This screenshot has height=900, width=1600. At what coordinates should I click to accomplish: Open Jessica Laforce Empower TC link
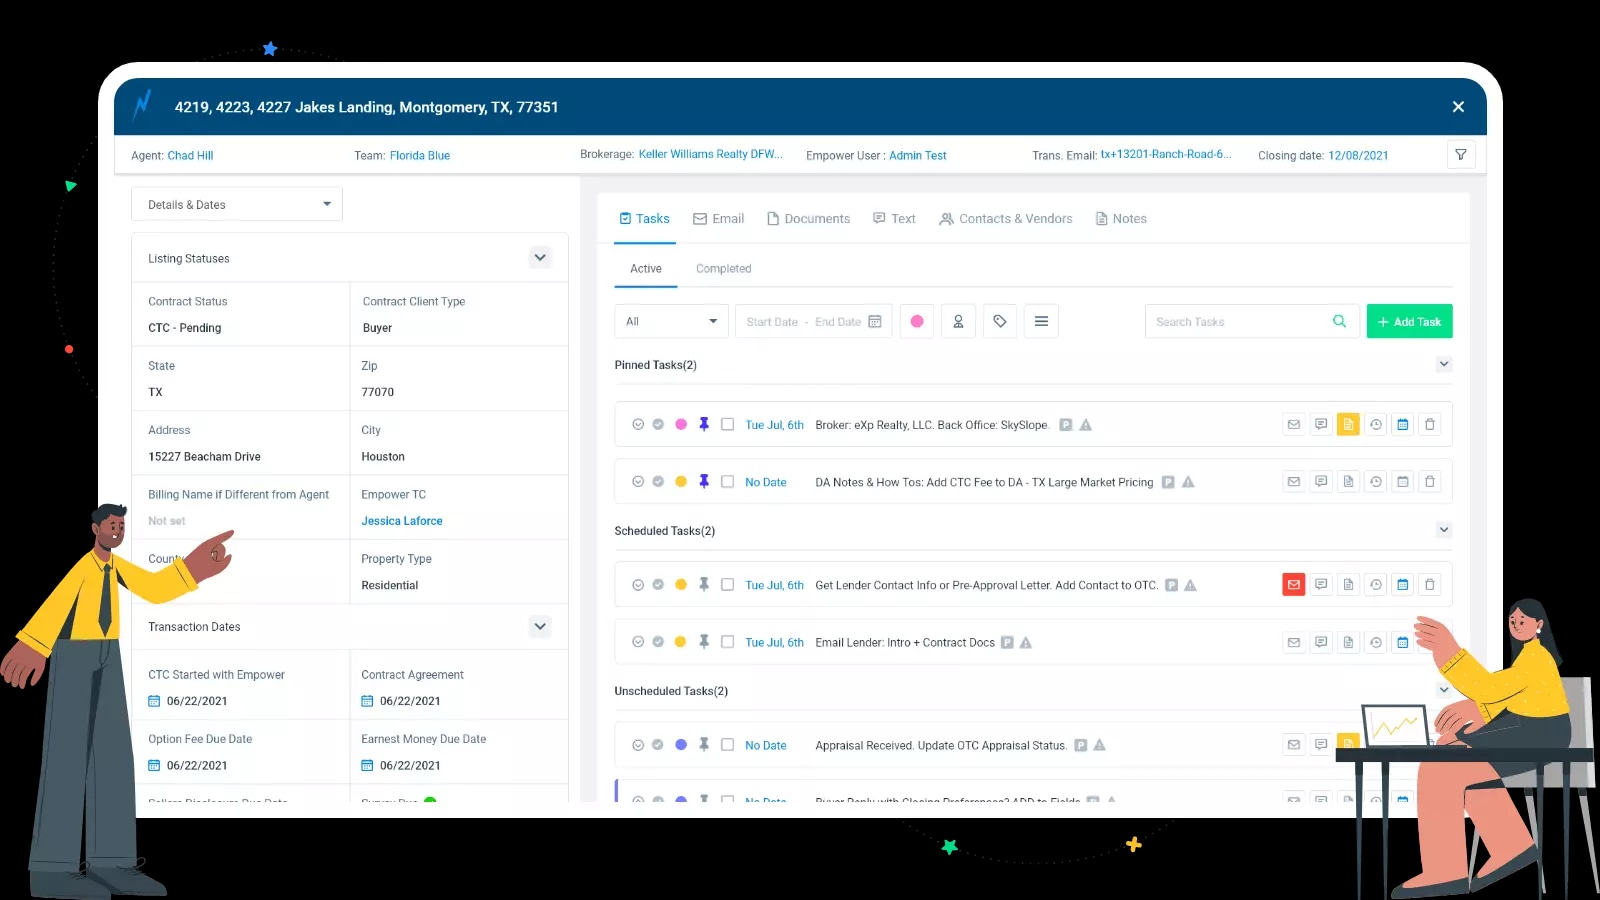[x=402, y=521]
